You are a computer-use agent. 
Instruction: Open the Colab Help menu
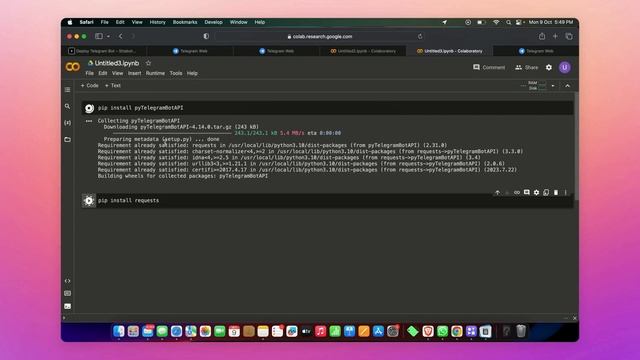point(192,73)
